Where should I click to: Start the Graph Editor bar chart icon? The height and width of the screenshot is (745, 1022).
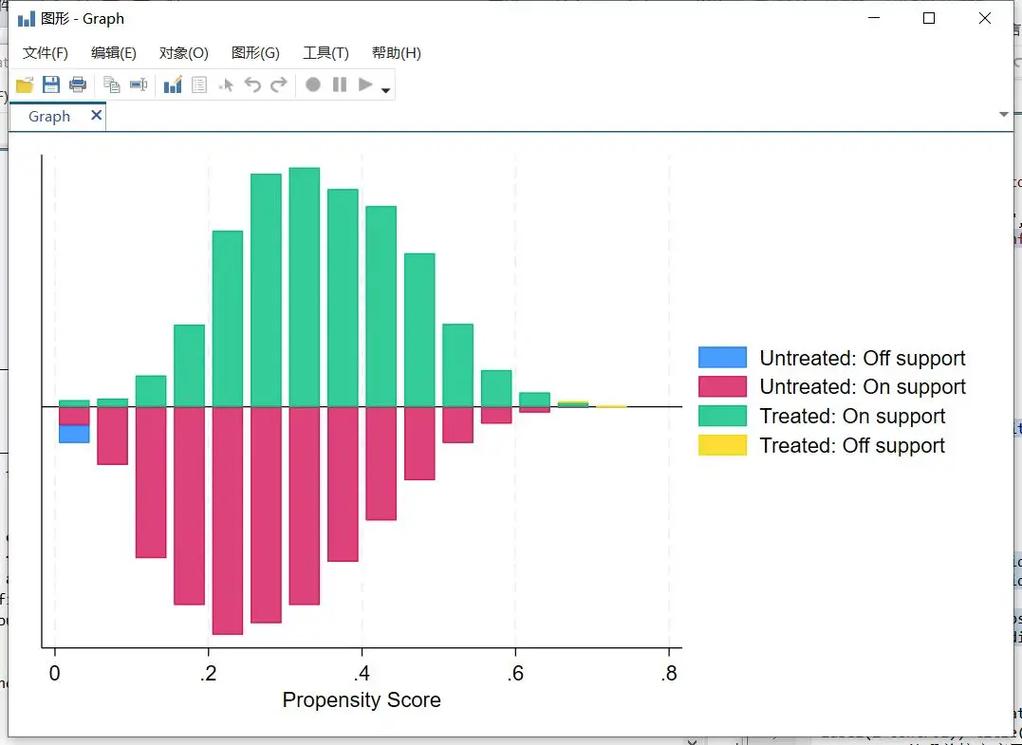coord(173,85)
